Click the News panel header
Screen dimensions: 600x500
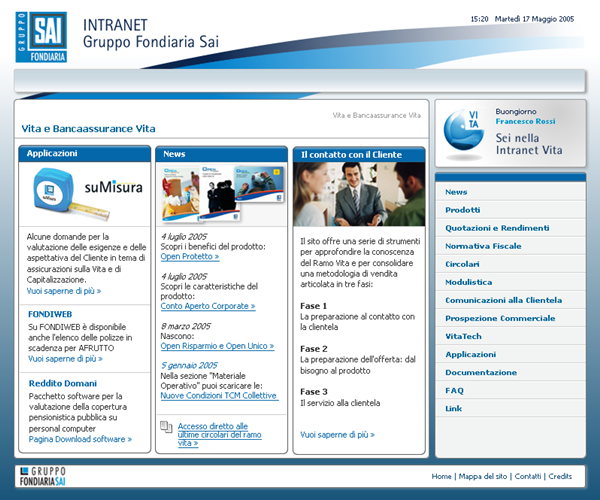point(222,154)
